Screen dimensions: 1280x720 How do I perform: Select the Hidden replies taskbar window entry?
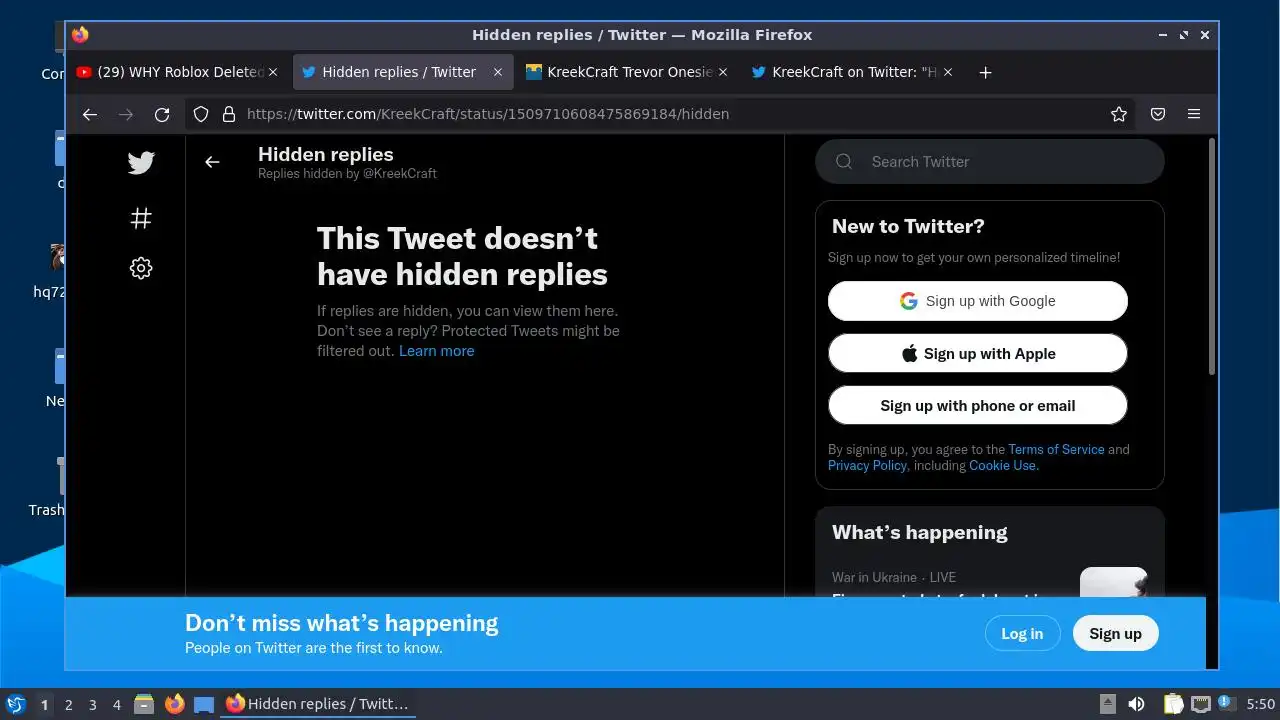tap(317, 704)
